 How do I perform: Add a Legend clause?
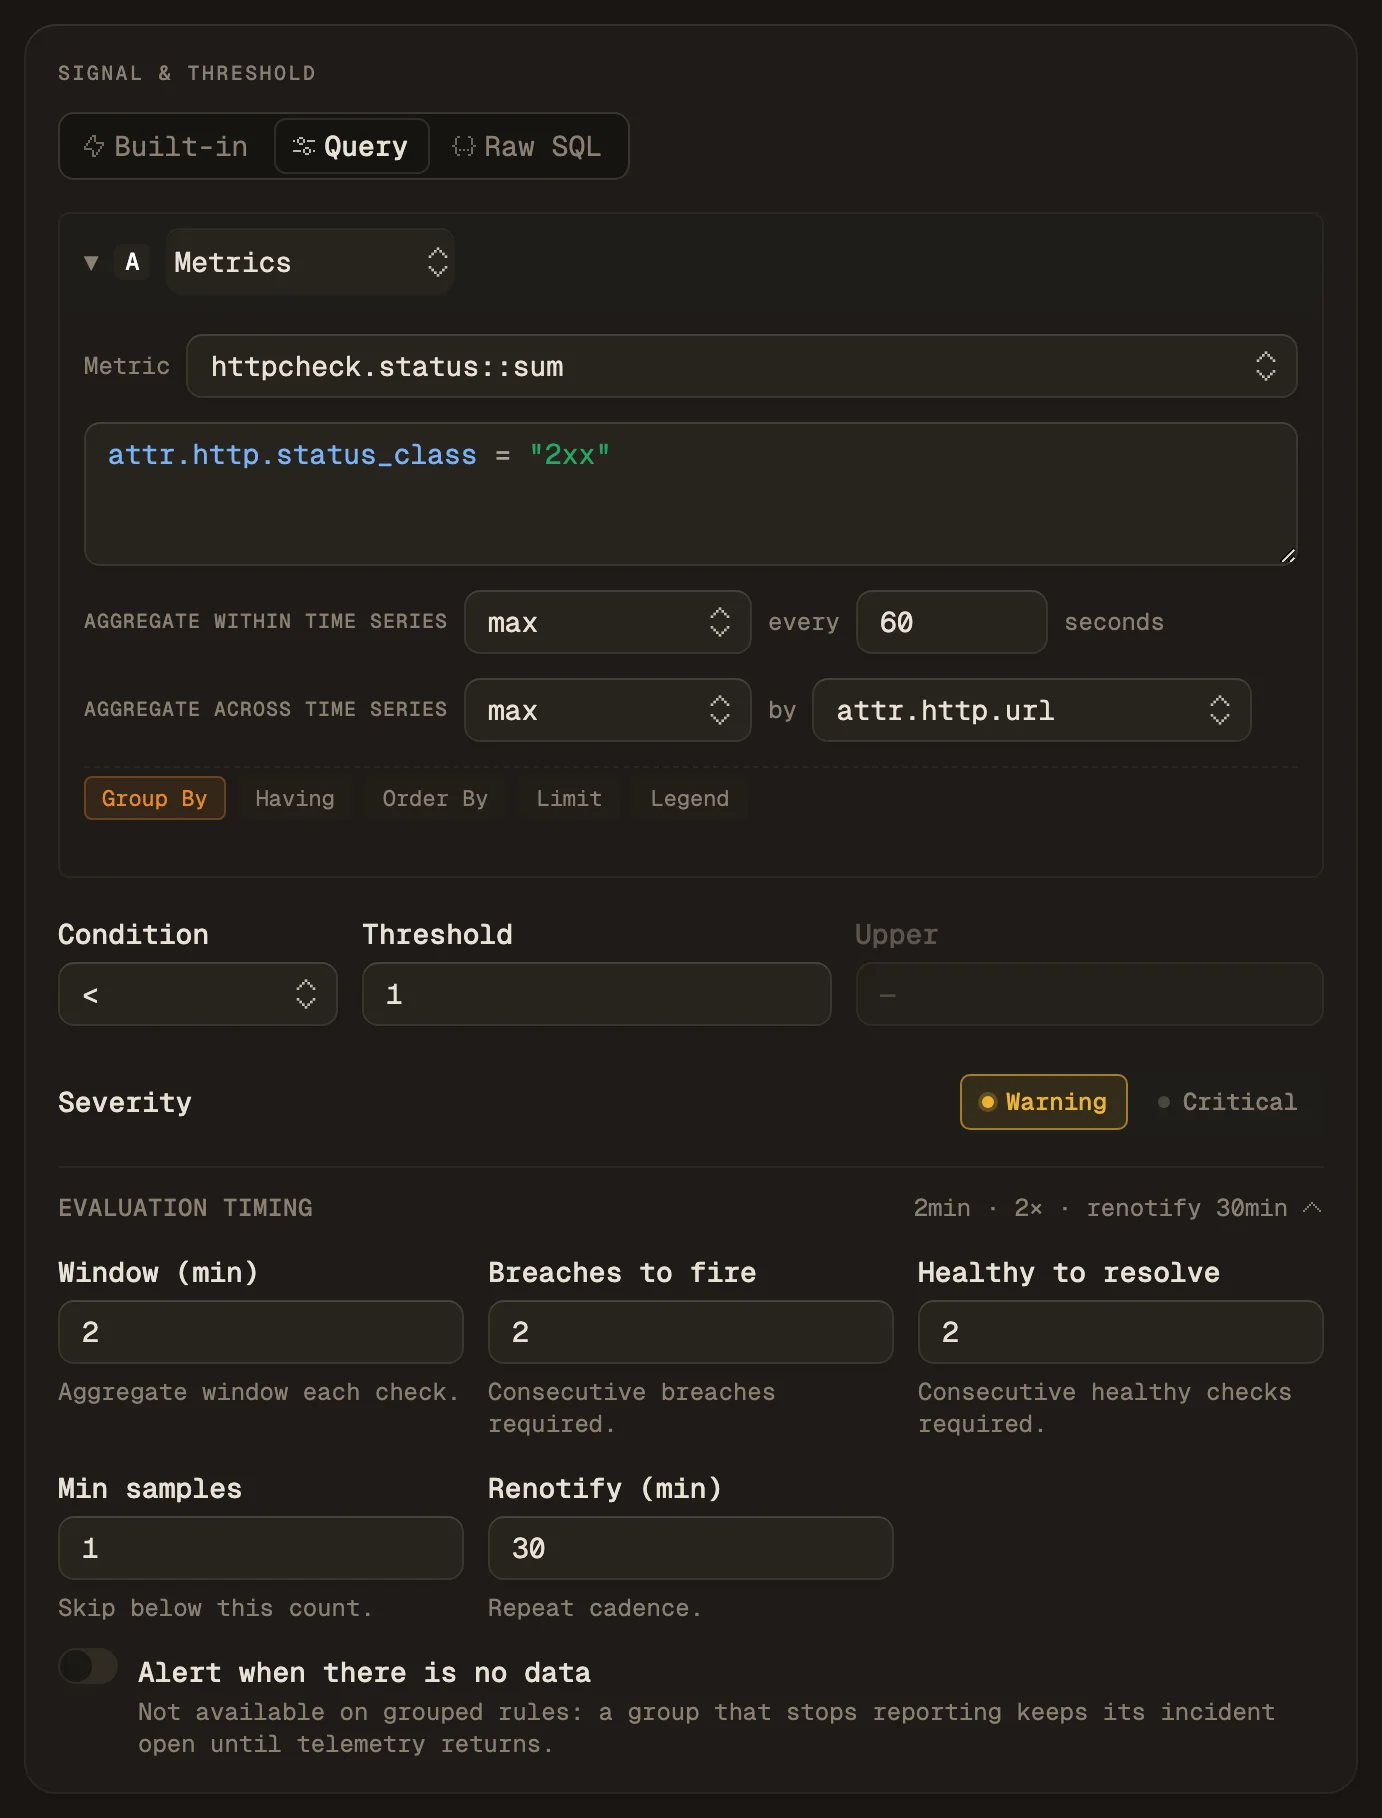[x=690, y=798]
